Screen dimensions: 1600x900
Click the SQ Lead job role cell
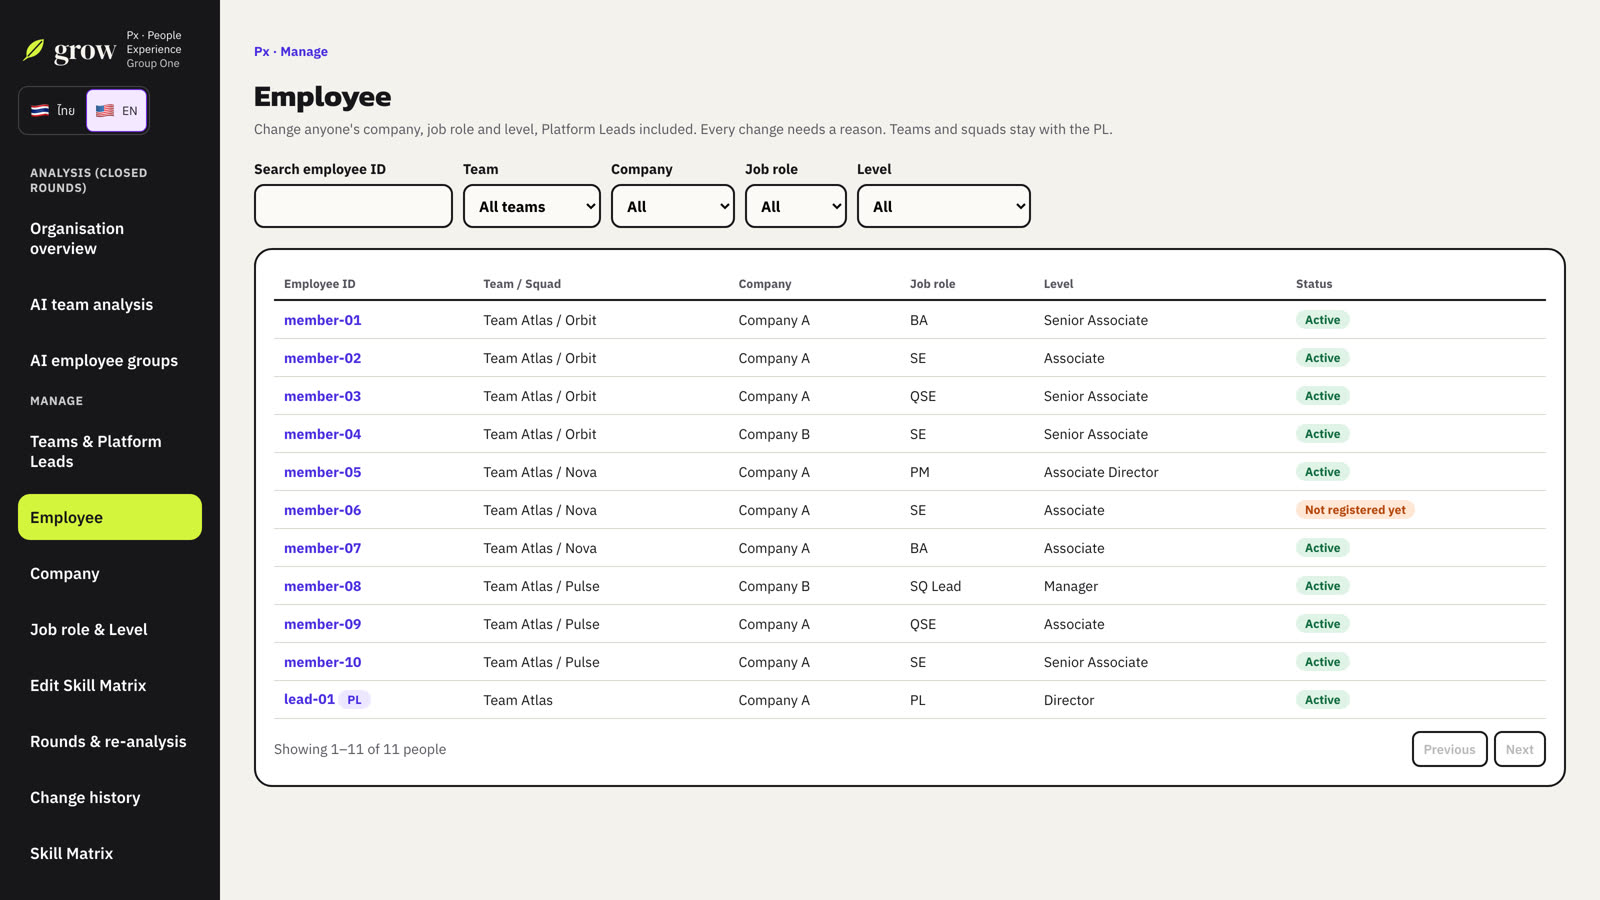935,586
